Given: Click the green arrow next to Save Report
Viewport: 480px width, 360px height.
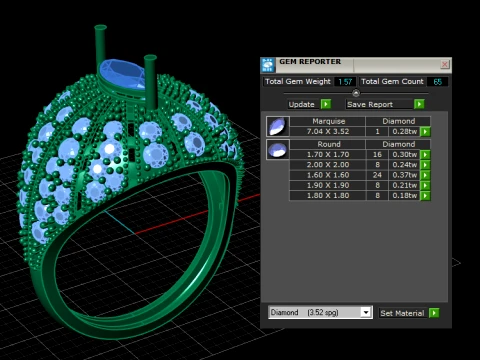Looking at the screenshot, I should point(419,104).
